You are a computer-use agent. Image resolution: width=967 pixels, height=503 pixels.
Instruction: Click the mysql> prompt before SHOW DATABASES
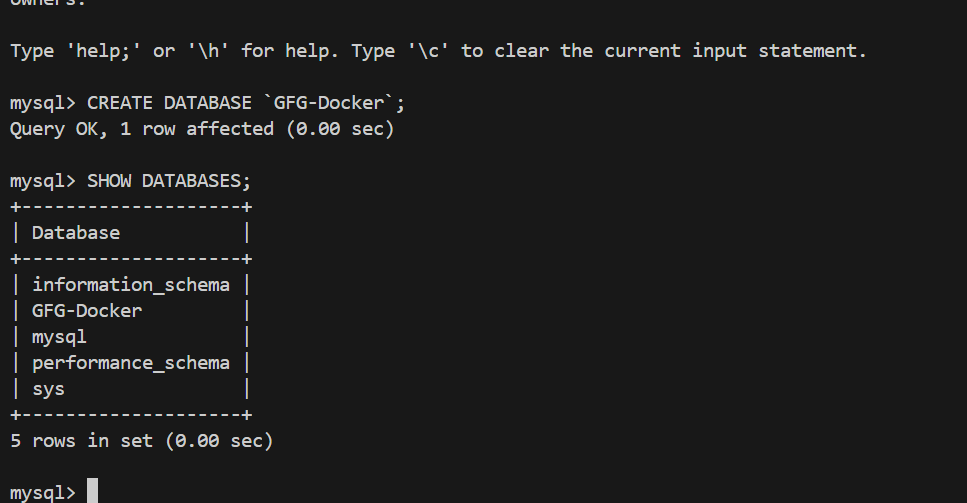[42, 181]
